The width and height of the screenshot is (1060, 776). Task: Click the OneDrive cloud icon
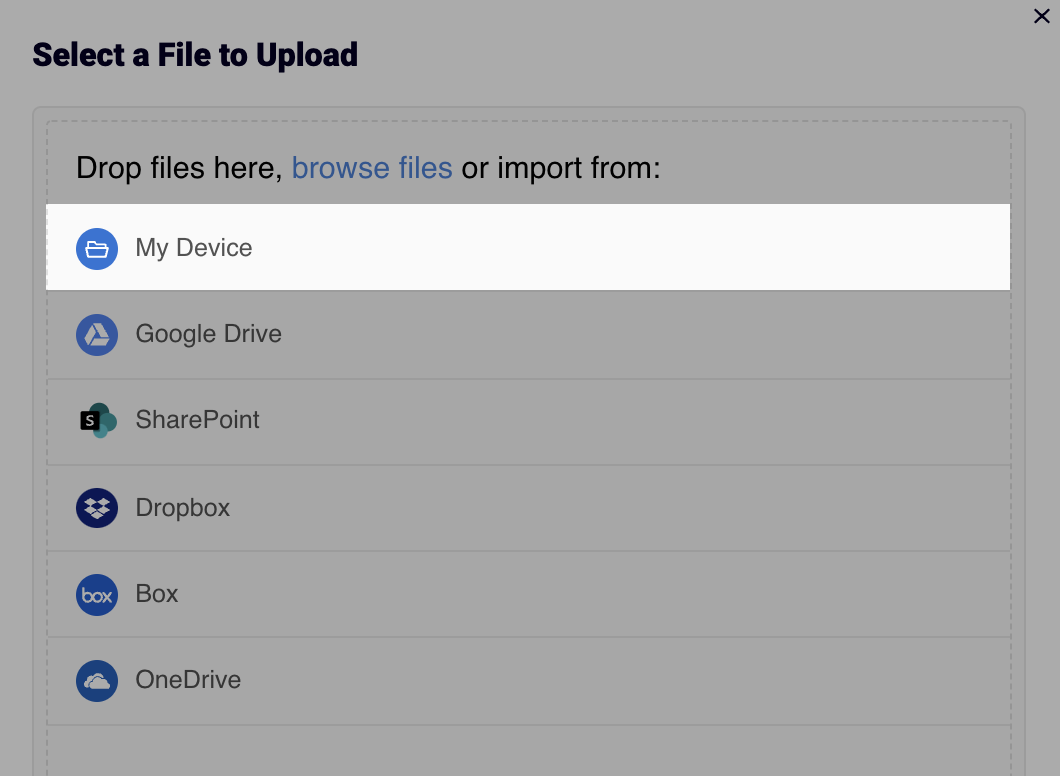tap(97, 681)
